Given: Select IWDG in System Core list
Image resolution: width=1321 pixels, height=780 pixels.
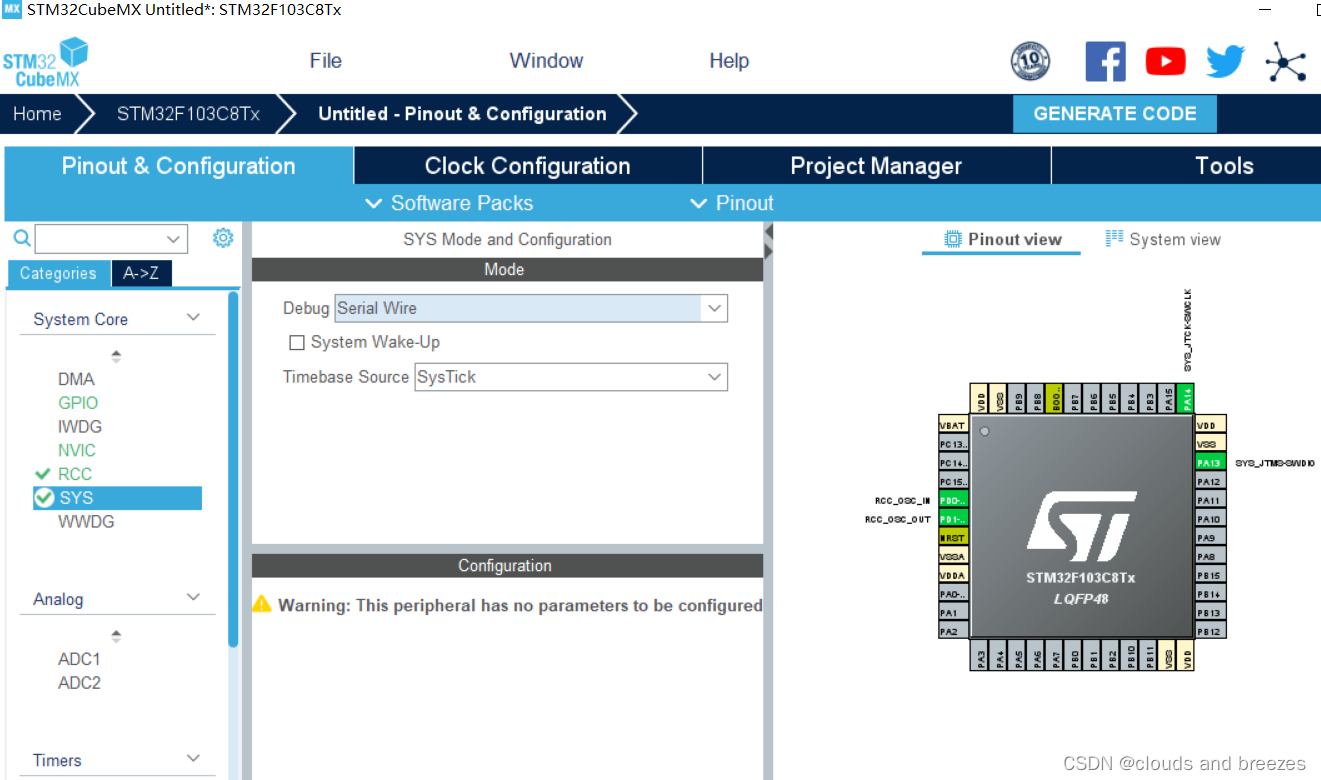Looking at the screenshot, I should click(x=80, y=426).
